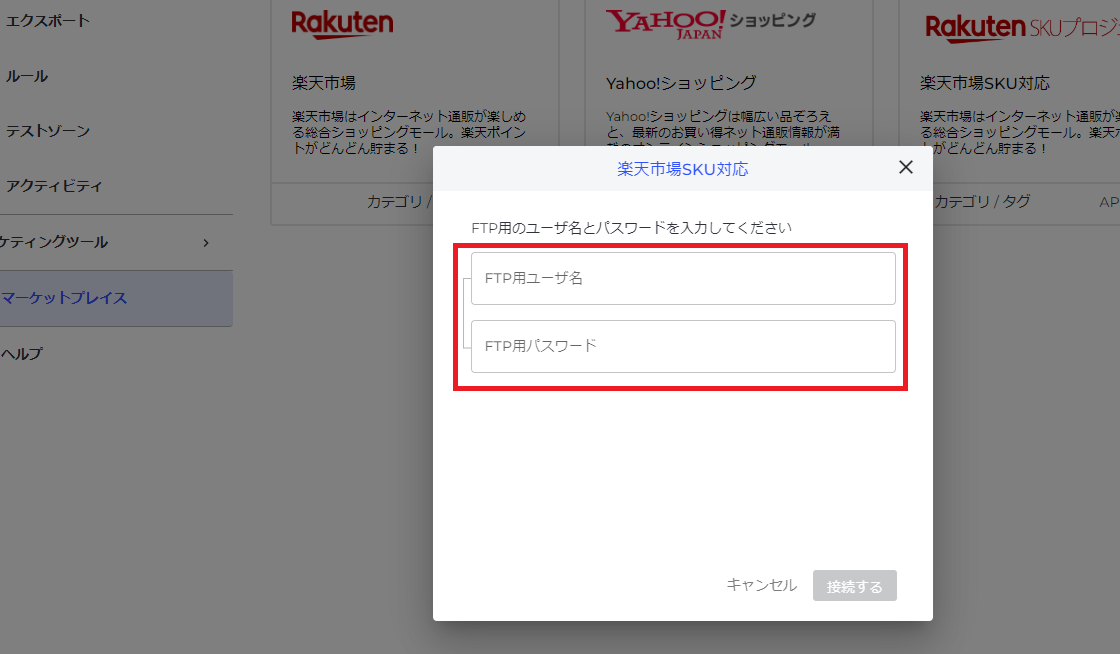This screenshot has height=654, width=1120.
Task: Click the キャンセル button
Action: pyautogui.click(x=761, y=585)
